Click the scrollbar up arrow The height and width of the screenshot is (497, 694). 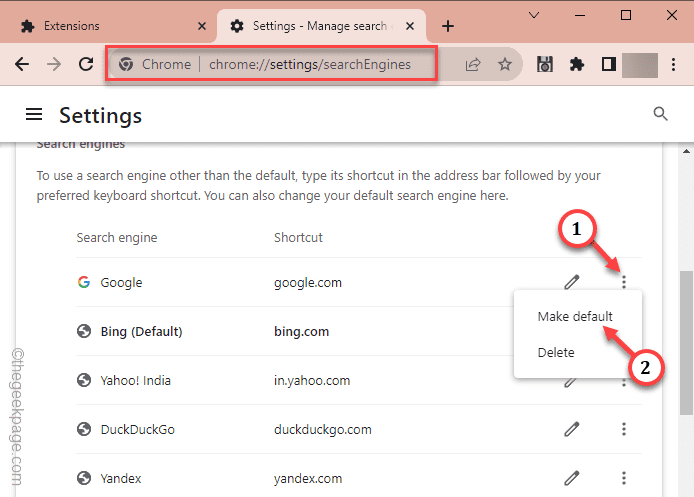coord(686,151)
